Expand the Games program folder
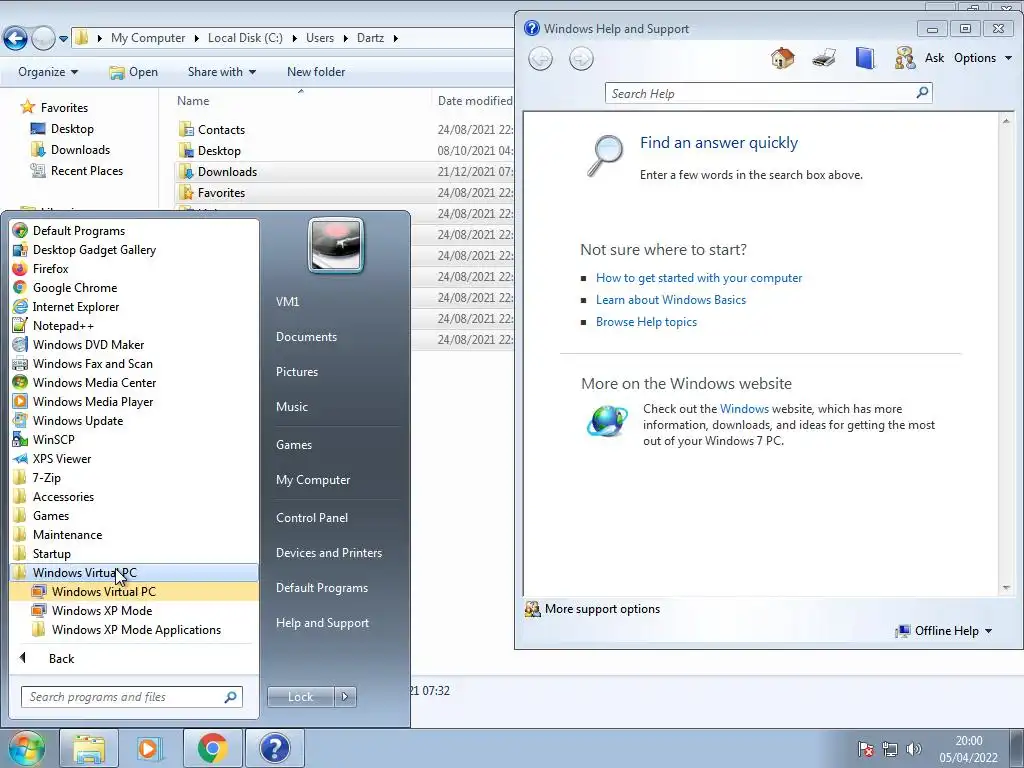The height and width of the screenshot is (768, 1024). 51,515
